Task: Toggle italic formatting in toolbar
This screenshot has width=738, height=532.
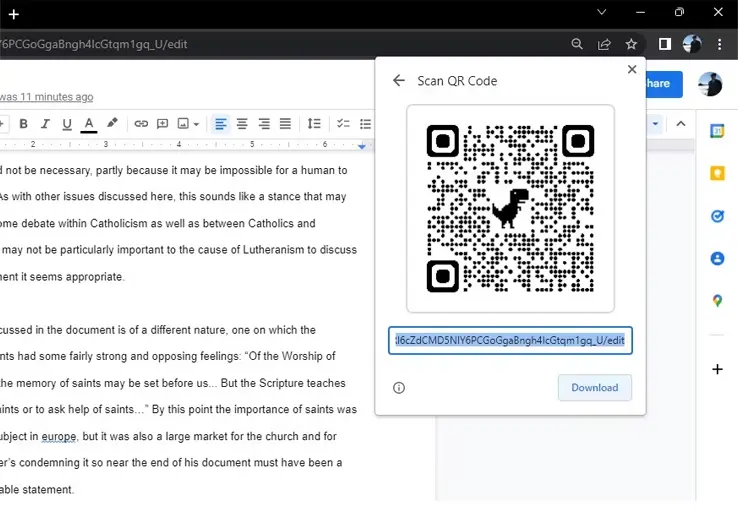Action: 45,124
